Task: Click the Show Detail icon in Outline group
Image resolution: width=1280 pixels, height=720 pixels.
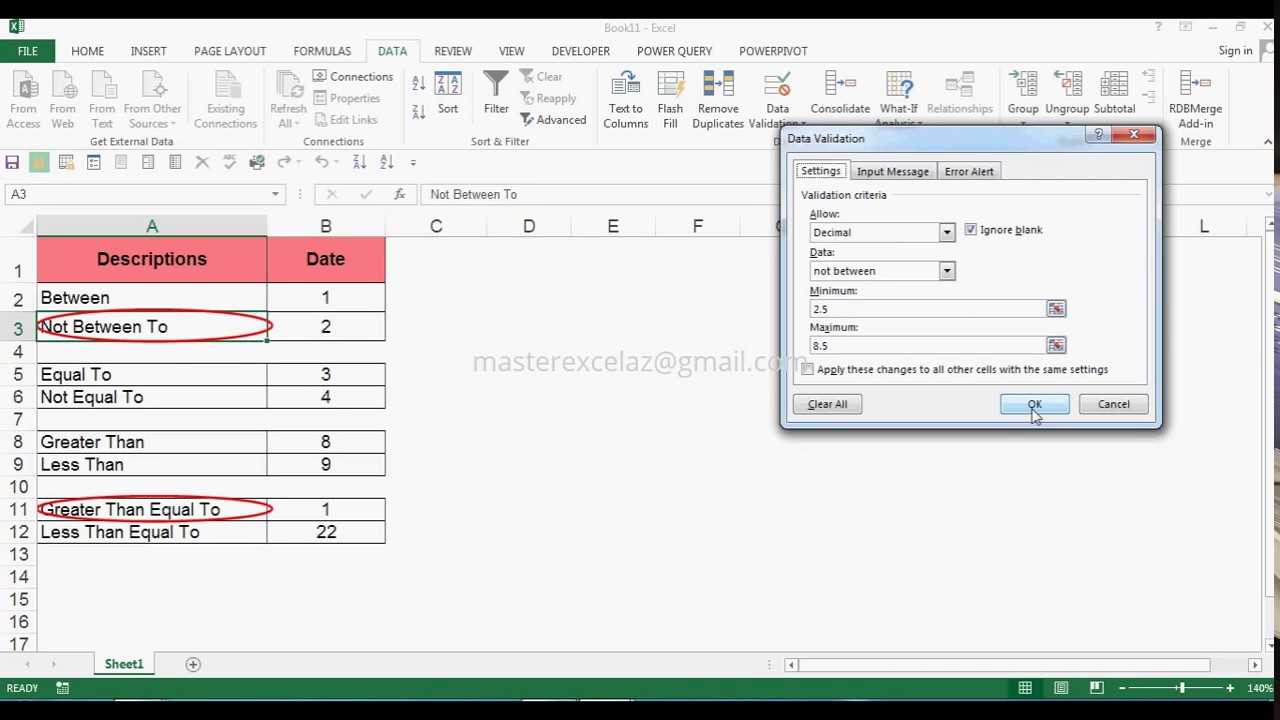Action: [1148, 76]
